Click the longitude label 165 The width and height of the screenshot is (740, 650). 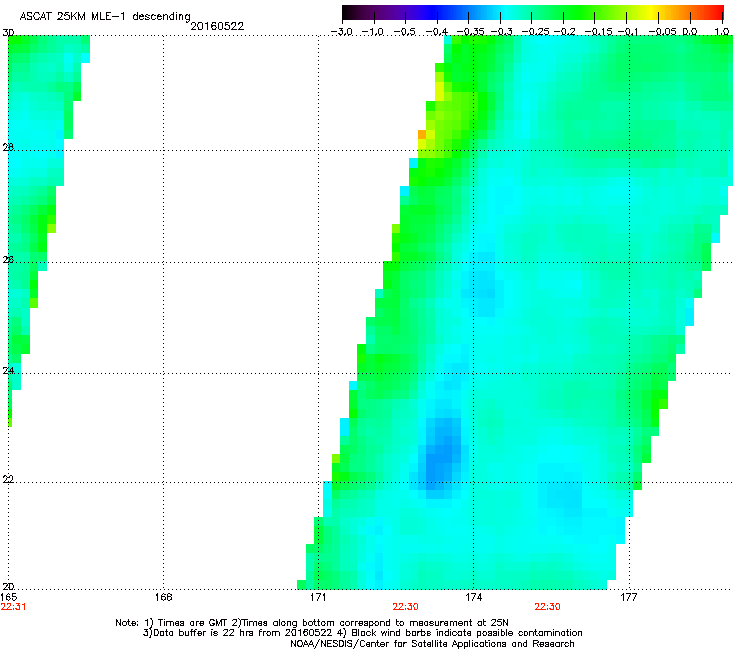[x=8, y=597]
